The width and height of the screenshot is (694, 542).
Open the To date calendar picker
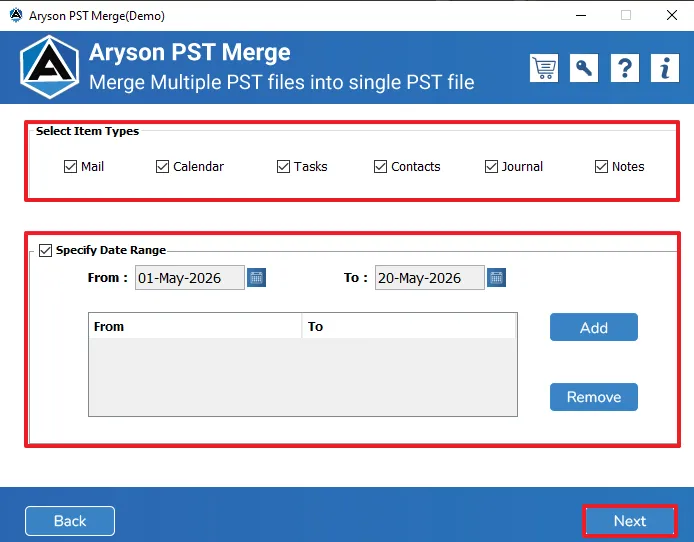point(496,278)
